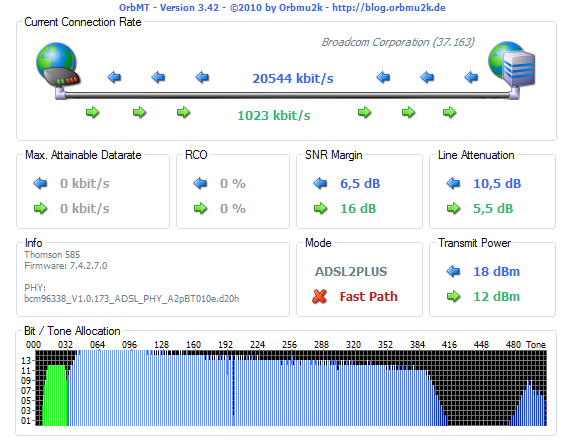Click the Thomson 585 info text
Image resolution: width=573 pixels, height=446 pixels.
(x=52, y=254)
